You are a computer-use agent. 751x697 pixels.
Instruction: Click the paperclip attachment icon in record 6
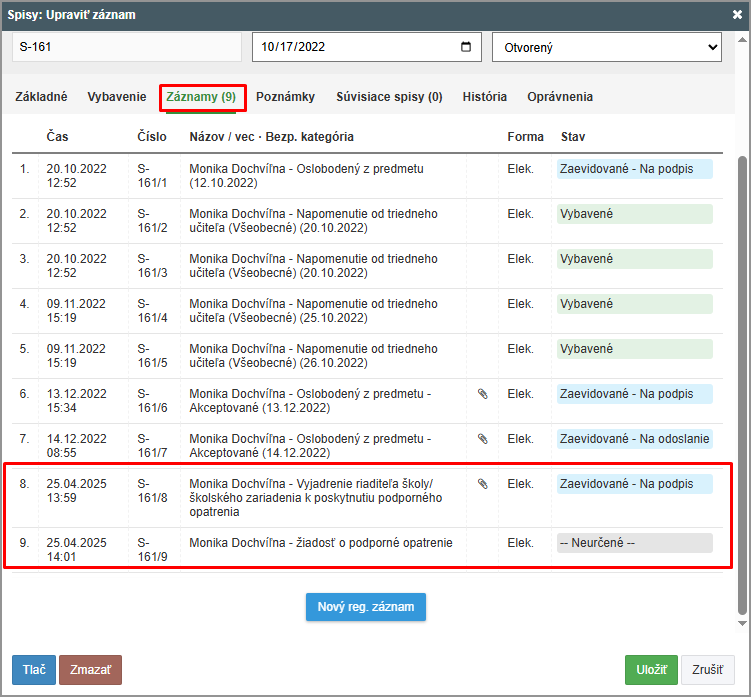click(x=483, y=395)
